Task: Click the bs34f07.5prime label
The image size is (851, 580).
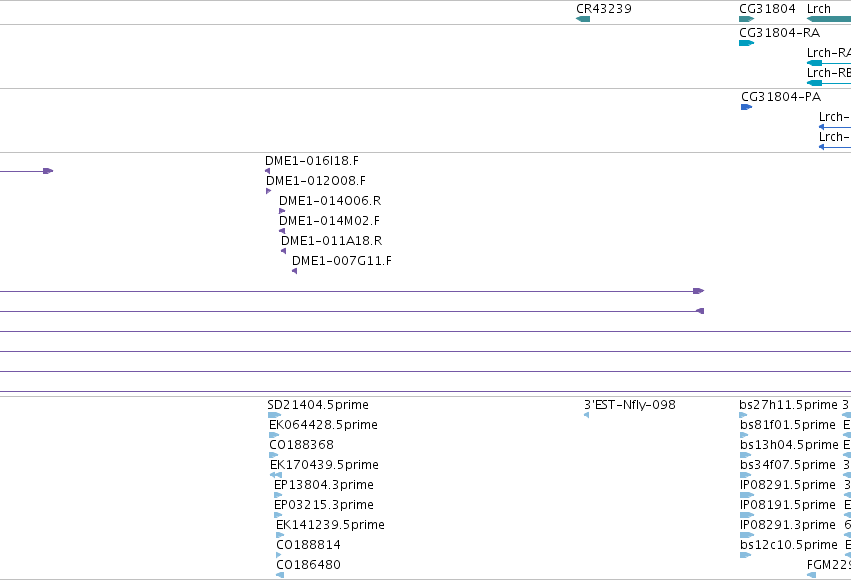Action: click(788, 465)
